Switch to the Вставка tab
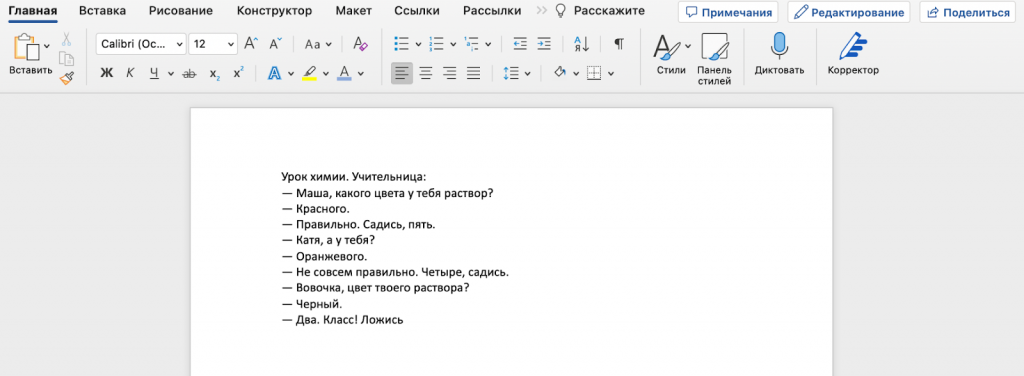 [103, 11]
